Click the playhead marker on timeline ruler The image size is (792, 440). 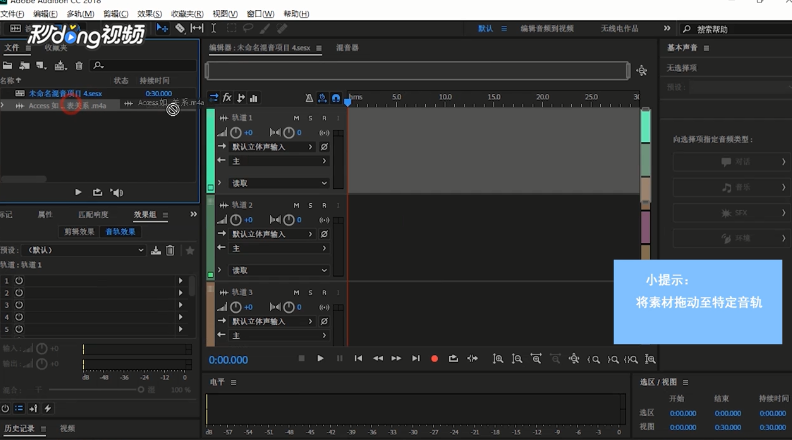pos(348,102)
